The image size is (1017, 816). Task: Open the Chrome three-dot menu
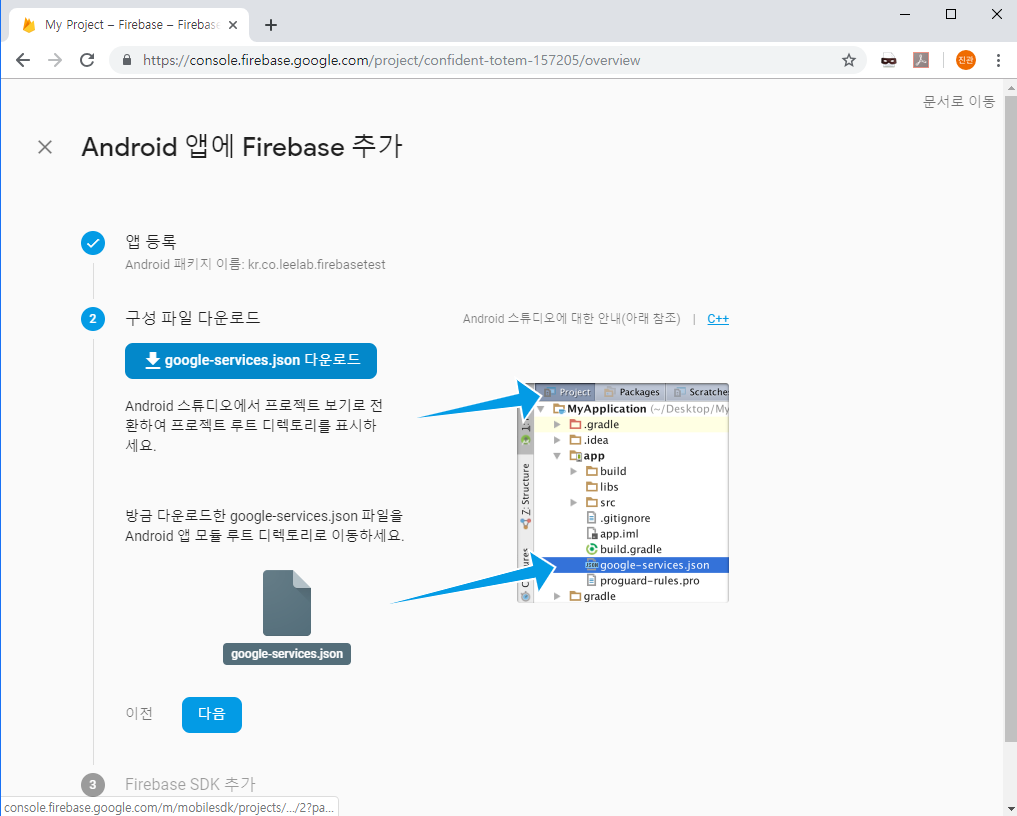[x=997, y=60]
